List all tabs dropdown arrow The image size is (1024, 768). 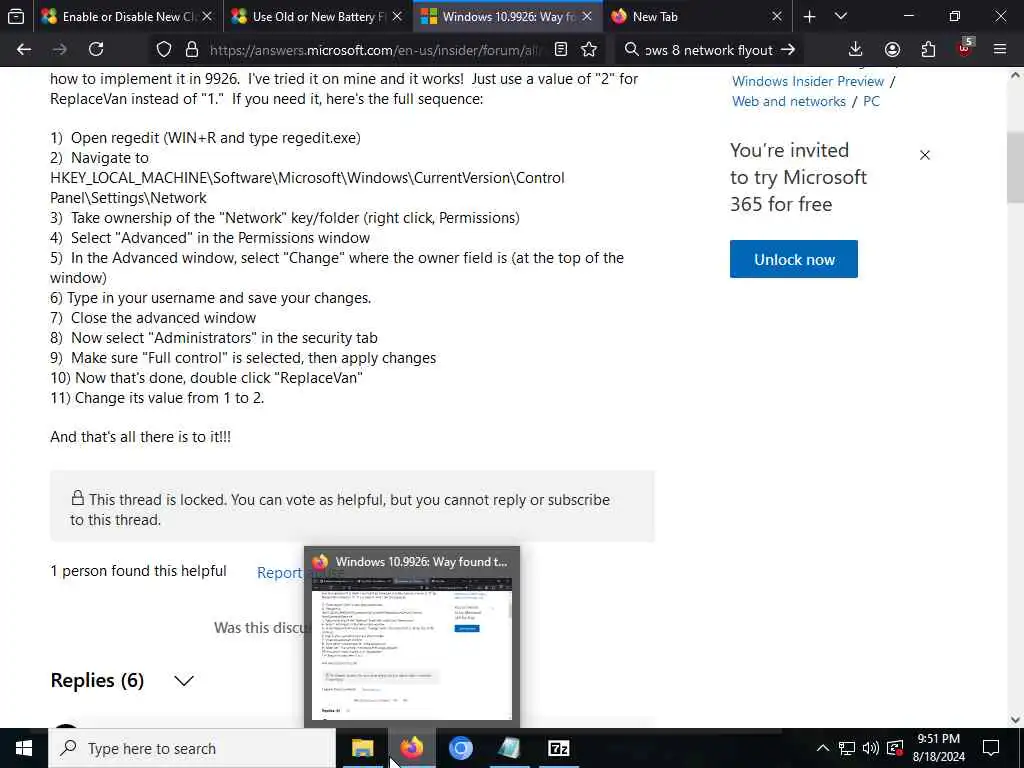(841, 17)
